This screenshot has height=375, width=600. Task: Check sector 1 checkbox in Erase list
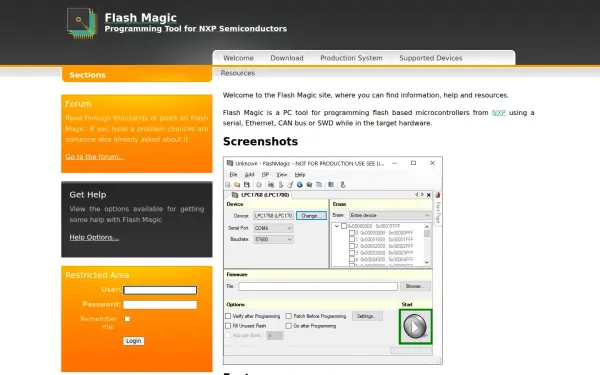pos(352,239)
